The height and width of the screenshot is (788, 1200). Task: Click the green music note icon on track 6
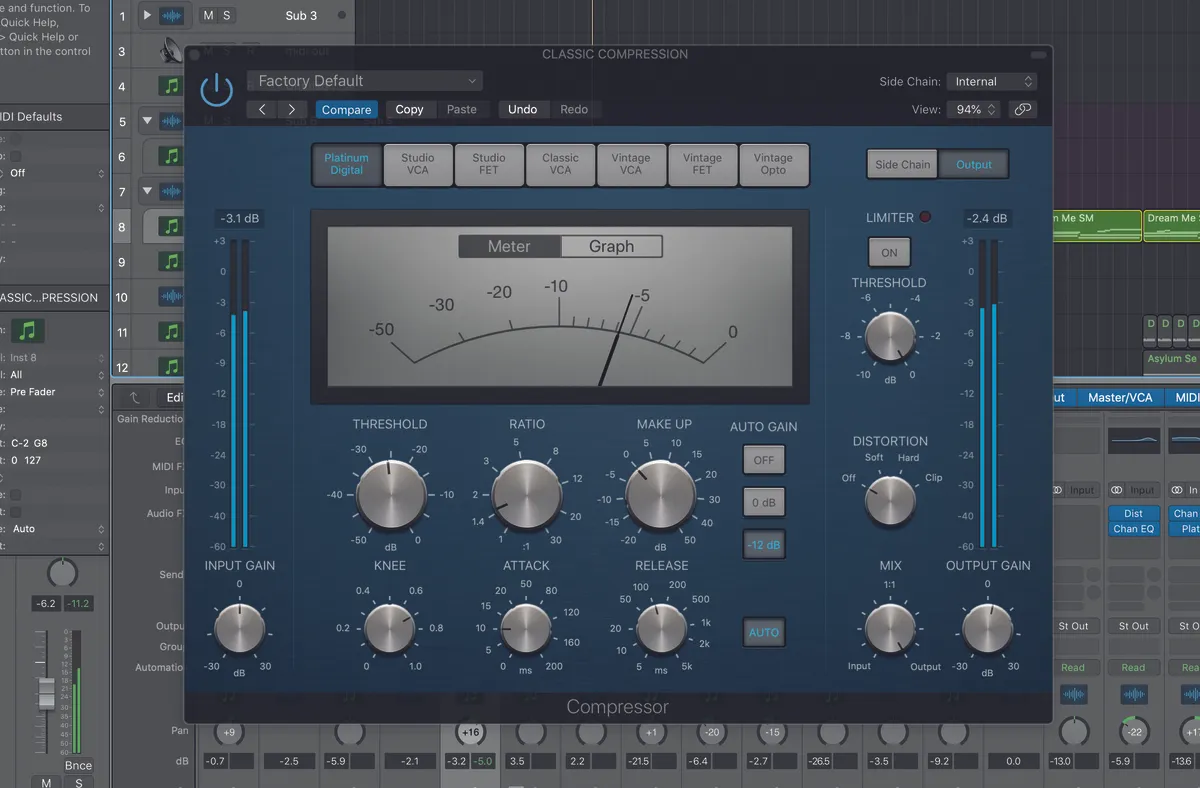pos(172,156)
